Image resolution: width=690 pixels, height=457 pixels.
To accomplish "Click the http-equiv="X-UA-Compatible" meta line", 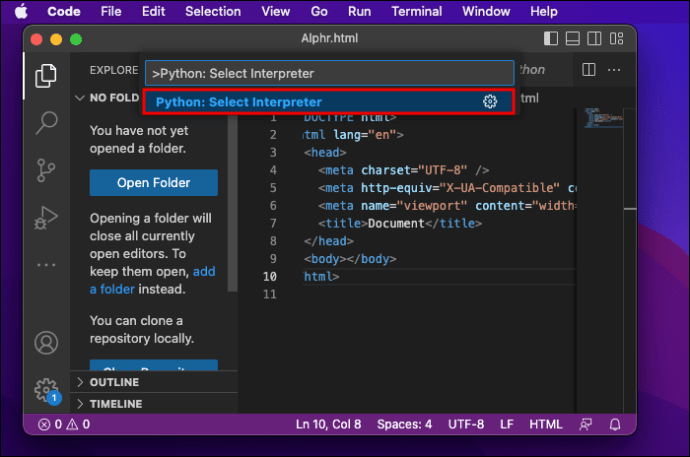I will pos(447,188).
